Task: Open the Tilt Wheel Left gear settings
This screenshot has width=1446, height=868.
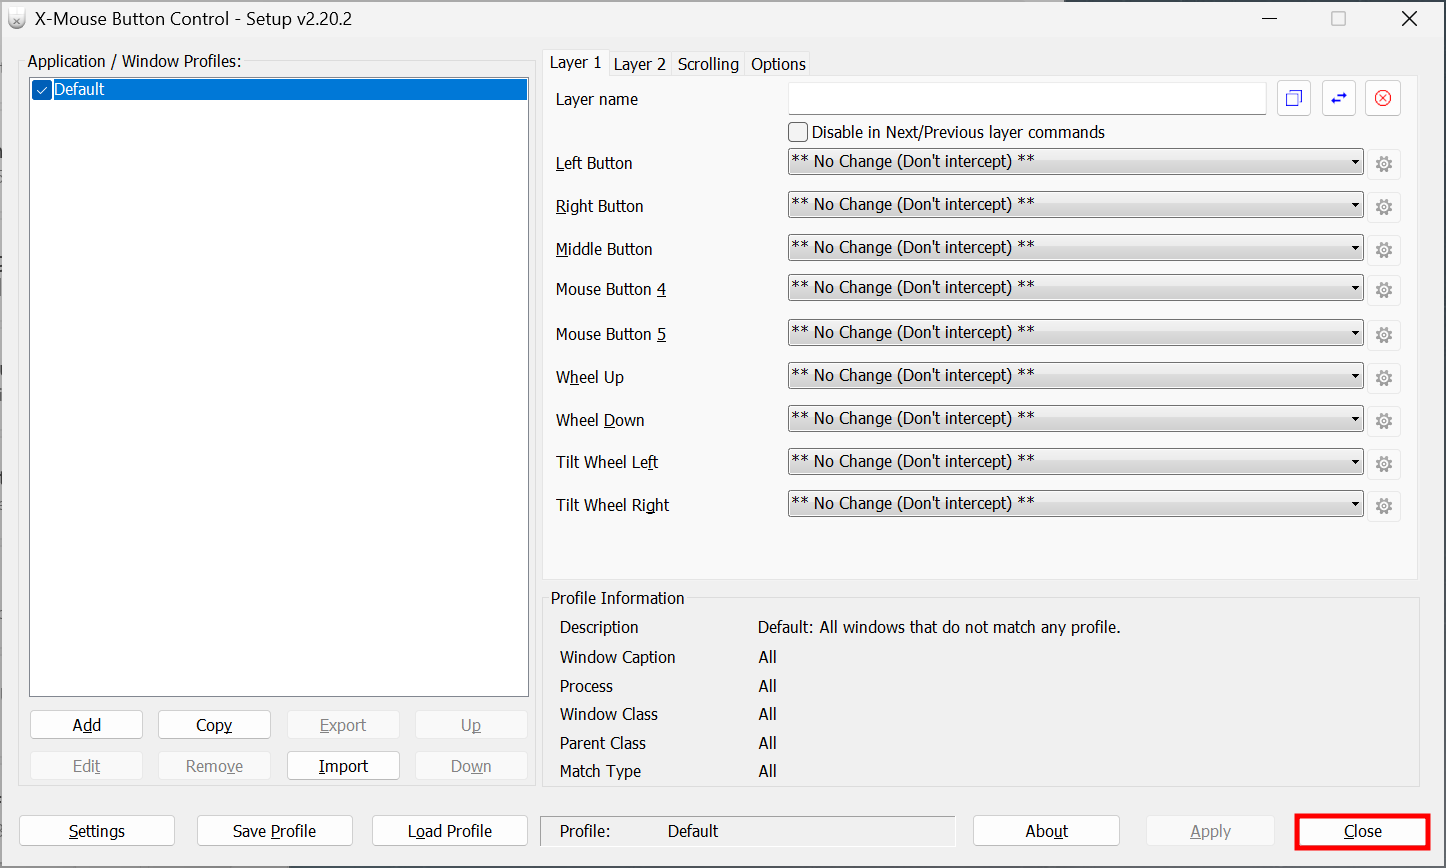Action: 1384,464
